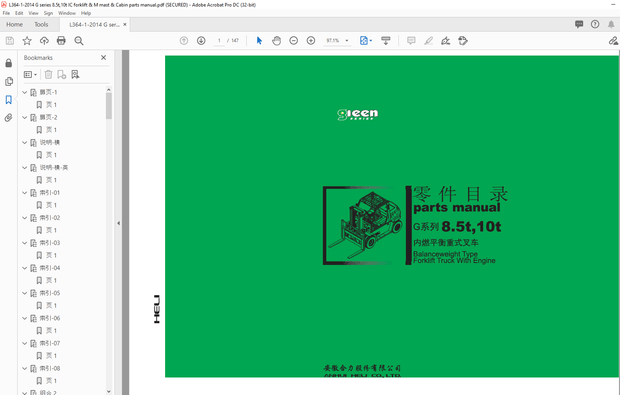Open the Attachments paperclip panel
The height and width of the screenshot is (395, 620).
[9, 118]
